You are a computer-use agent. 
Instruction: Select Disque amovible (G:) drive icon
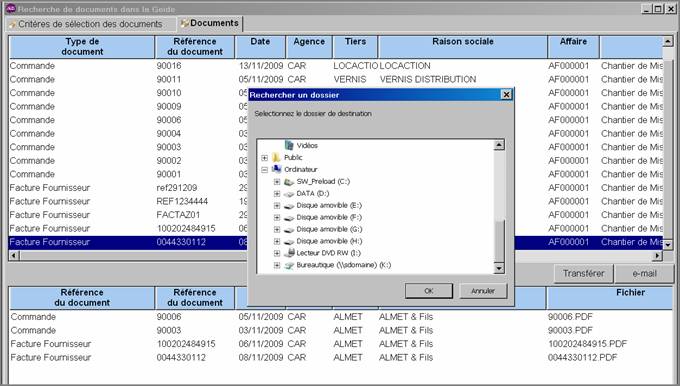(289, 229)
